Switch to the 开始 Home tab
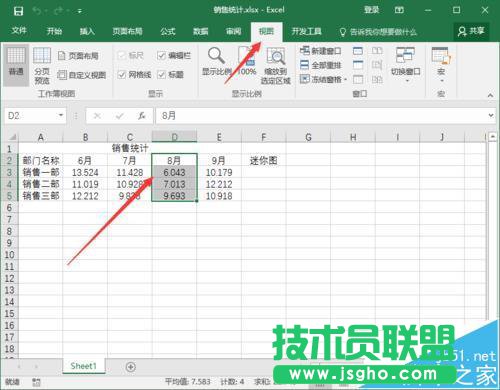Screen dimensions: 500x390 click(54, 31)
